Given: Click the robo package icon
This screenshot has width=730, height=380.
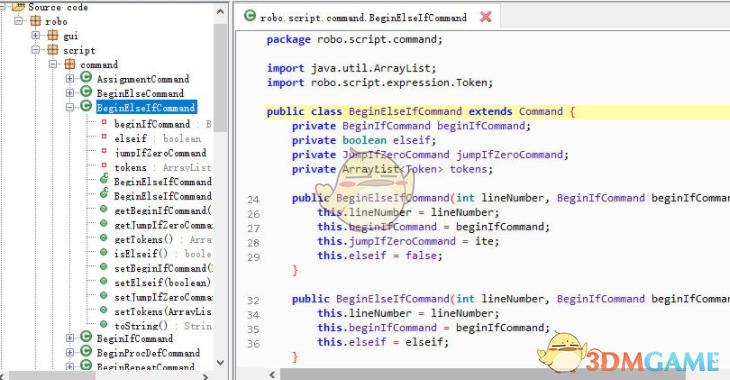Looking at the screenshot, I should [36, 21].
